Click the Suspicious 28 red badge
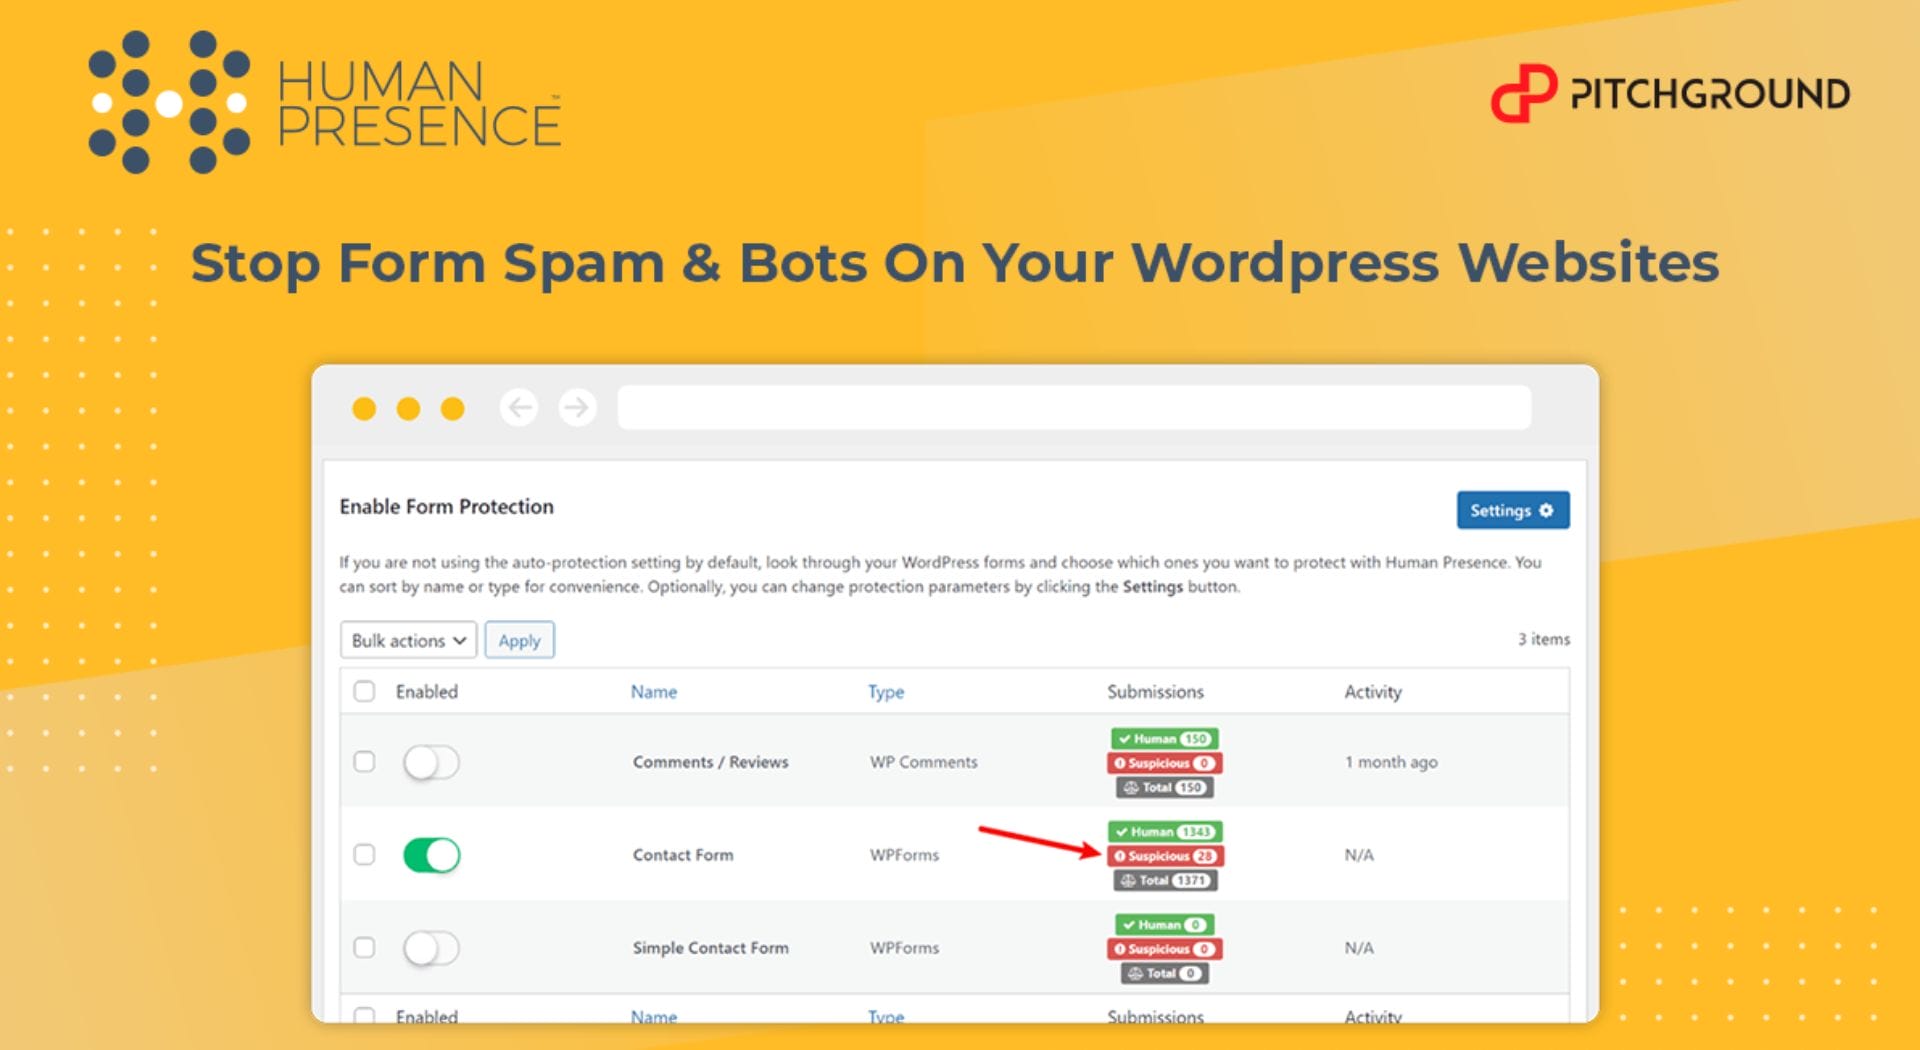Image resolution: width=1920 pixels, height=1050 pixels. pos(1165,856)
